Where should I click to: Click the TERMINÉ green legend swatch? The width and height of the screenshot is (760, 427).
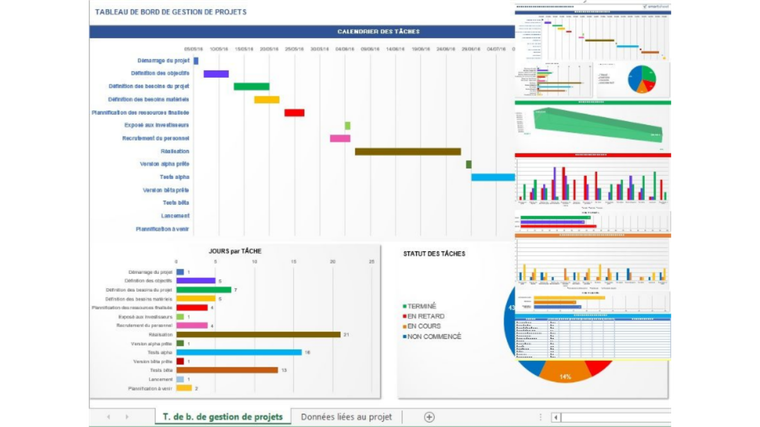404,306
